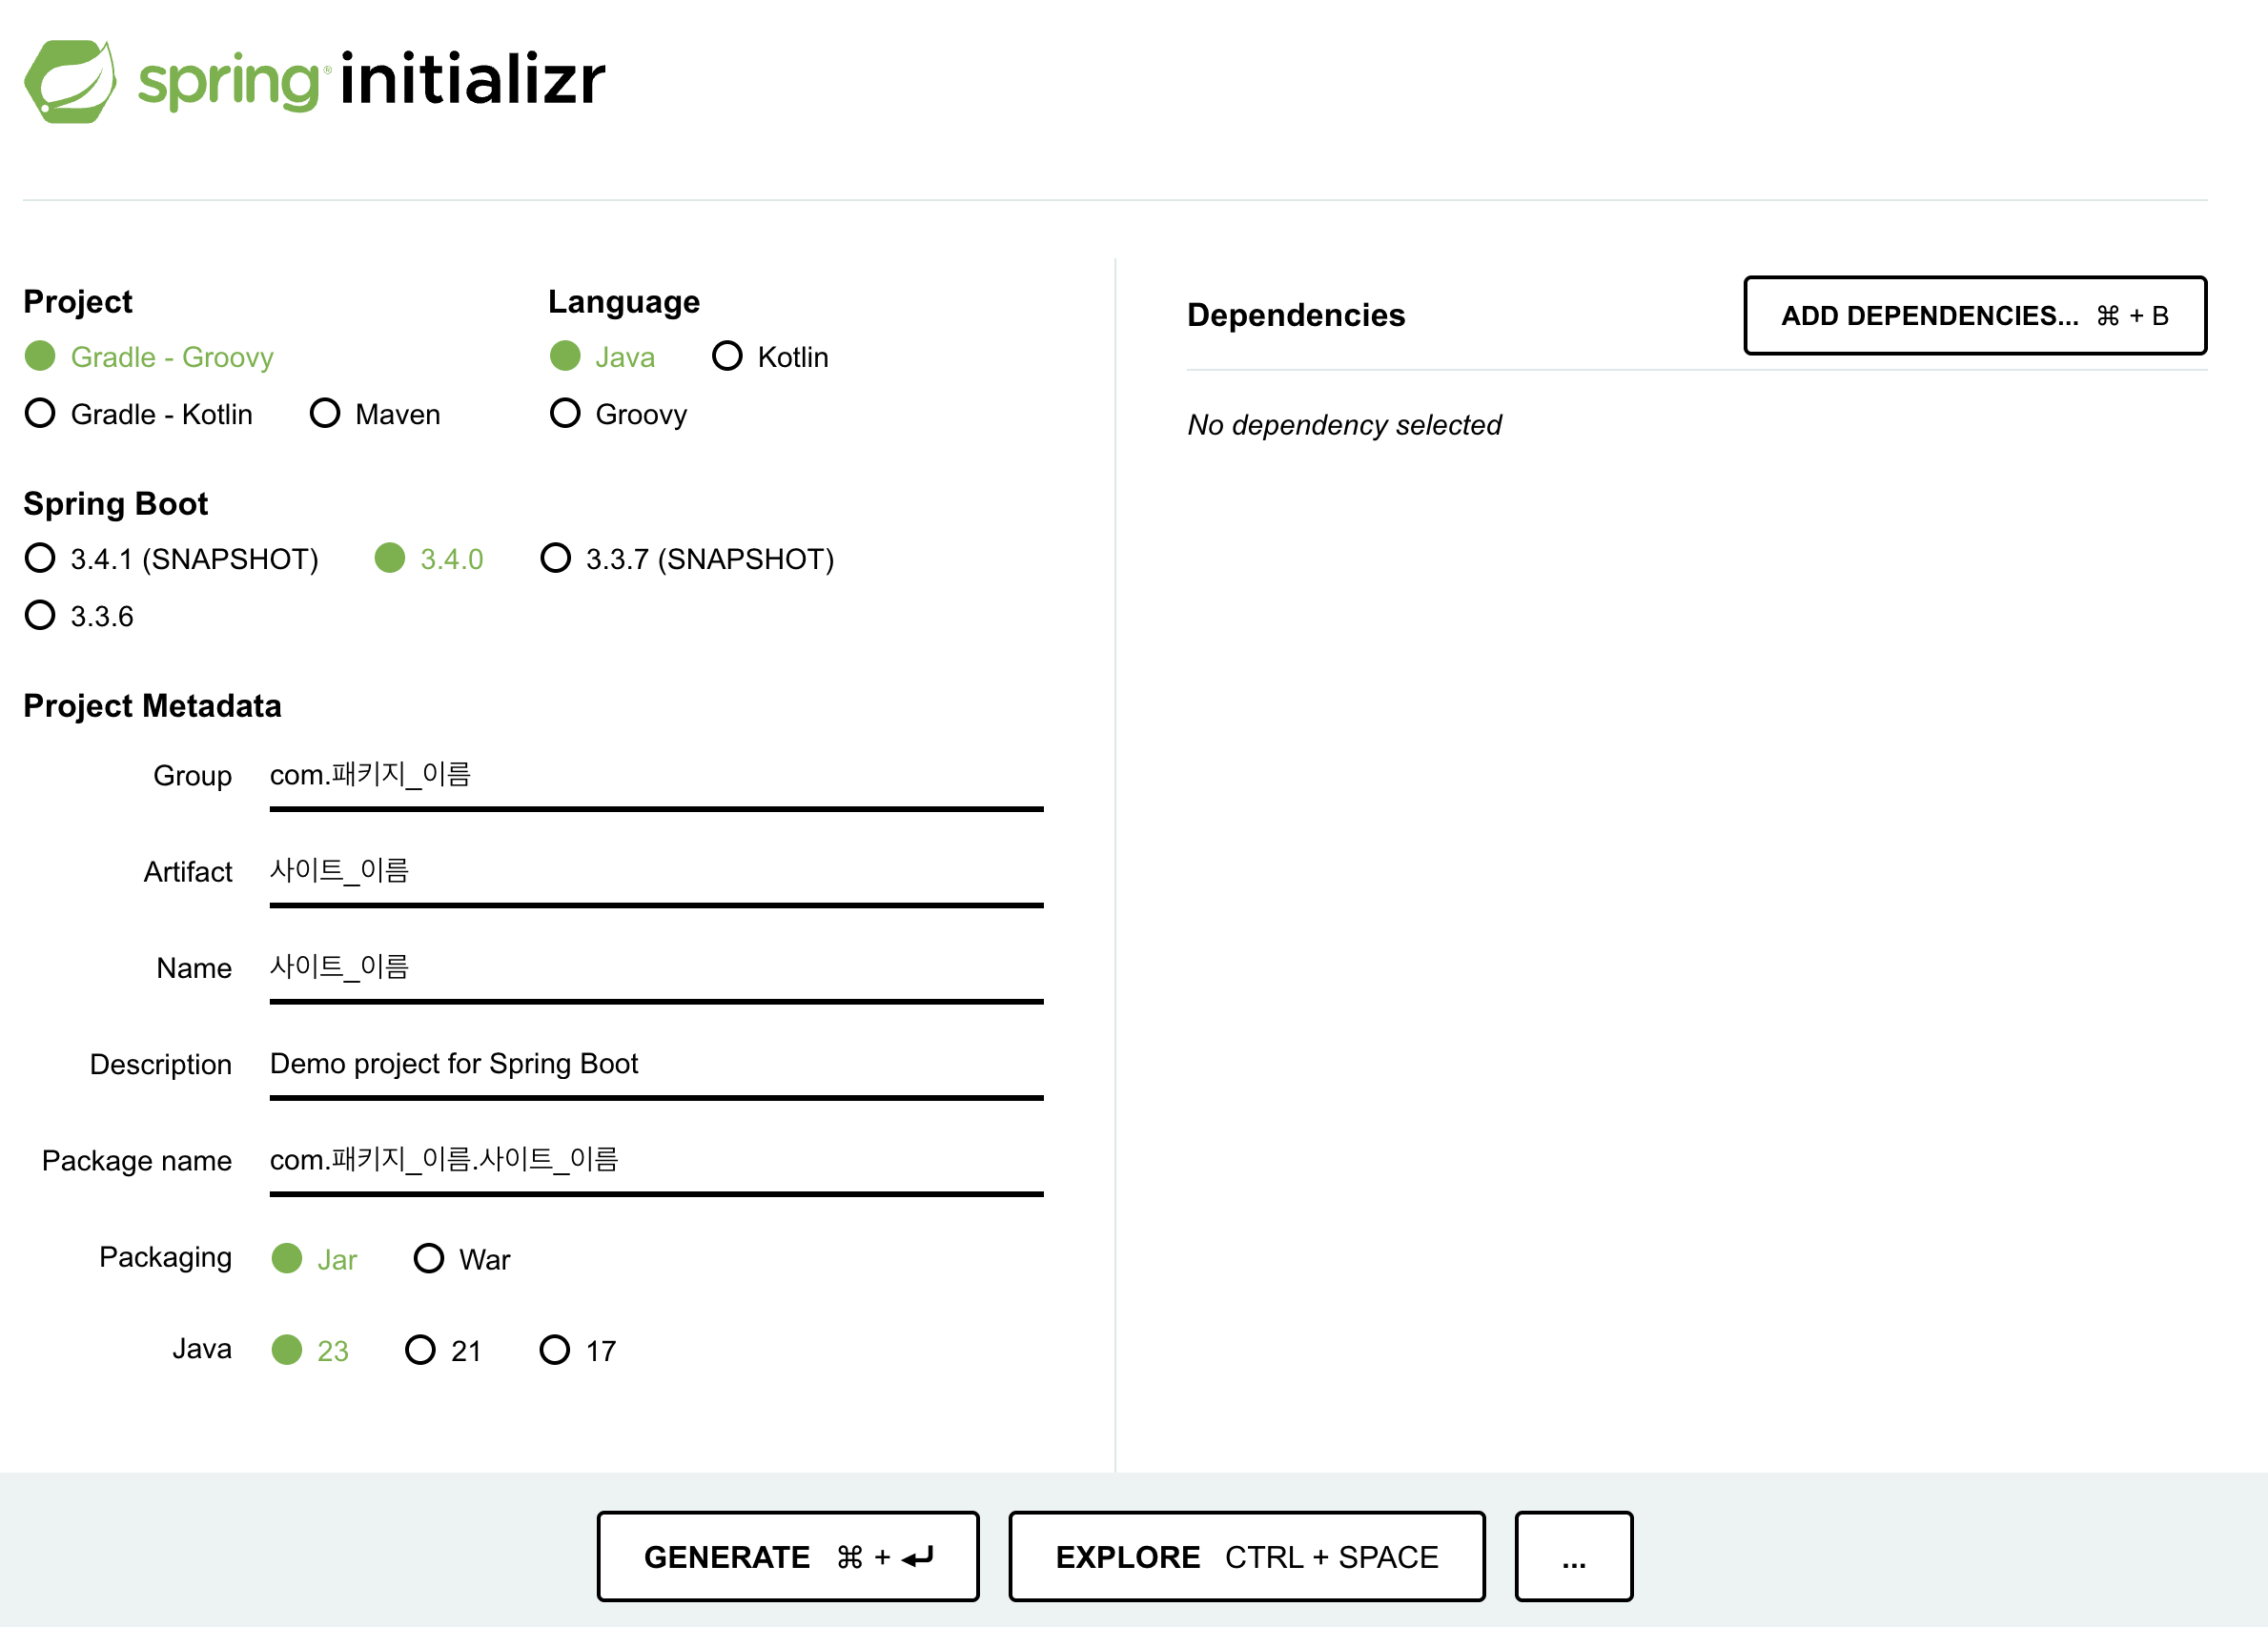Click the Artifact input field

click(x=656, y=872)
